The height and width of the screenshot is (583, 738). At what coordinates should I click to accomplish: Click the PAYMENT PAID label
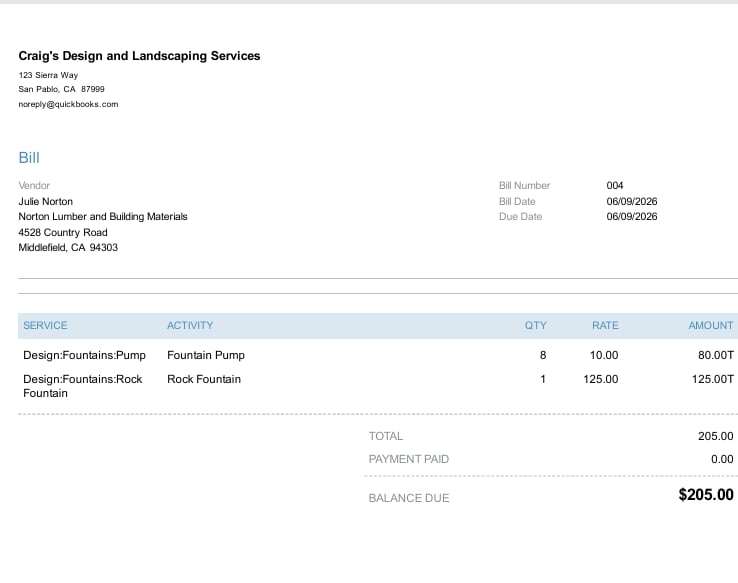coord(409,459)
